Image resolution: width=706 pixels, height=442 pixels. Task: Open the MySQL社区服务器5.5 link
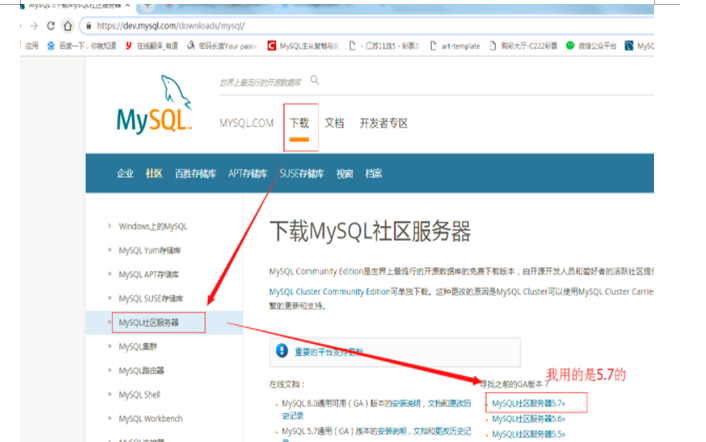pos(529,434)
